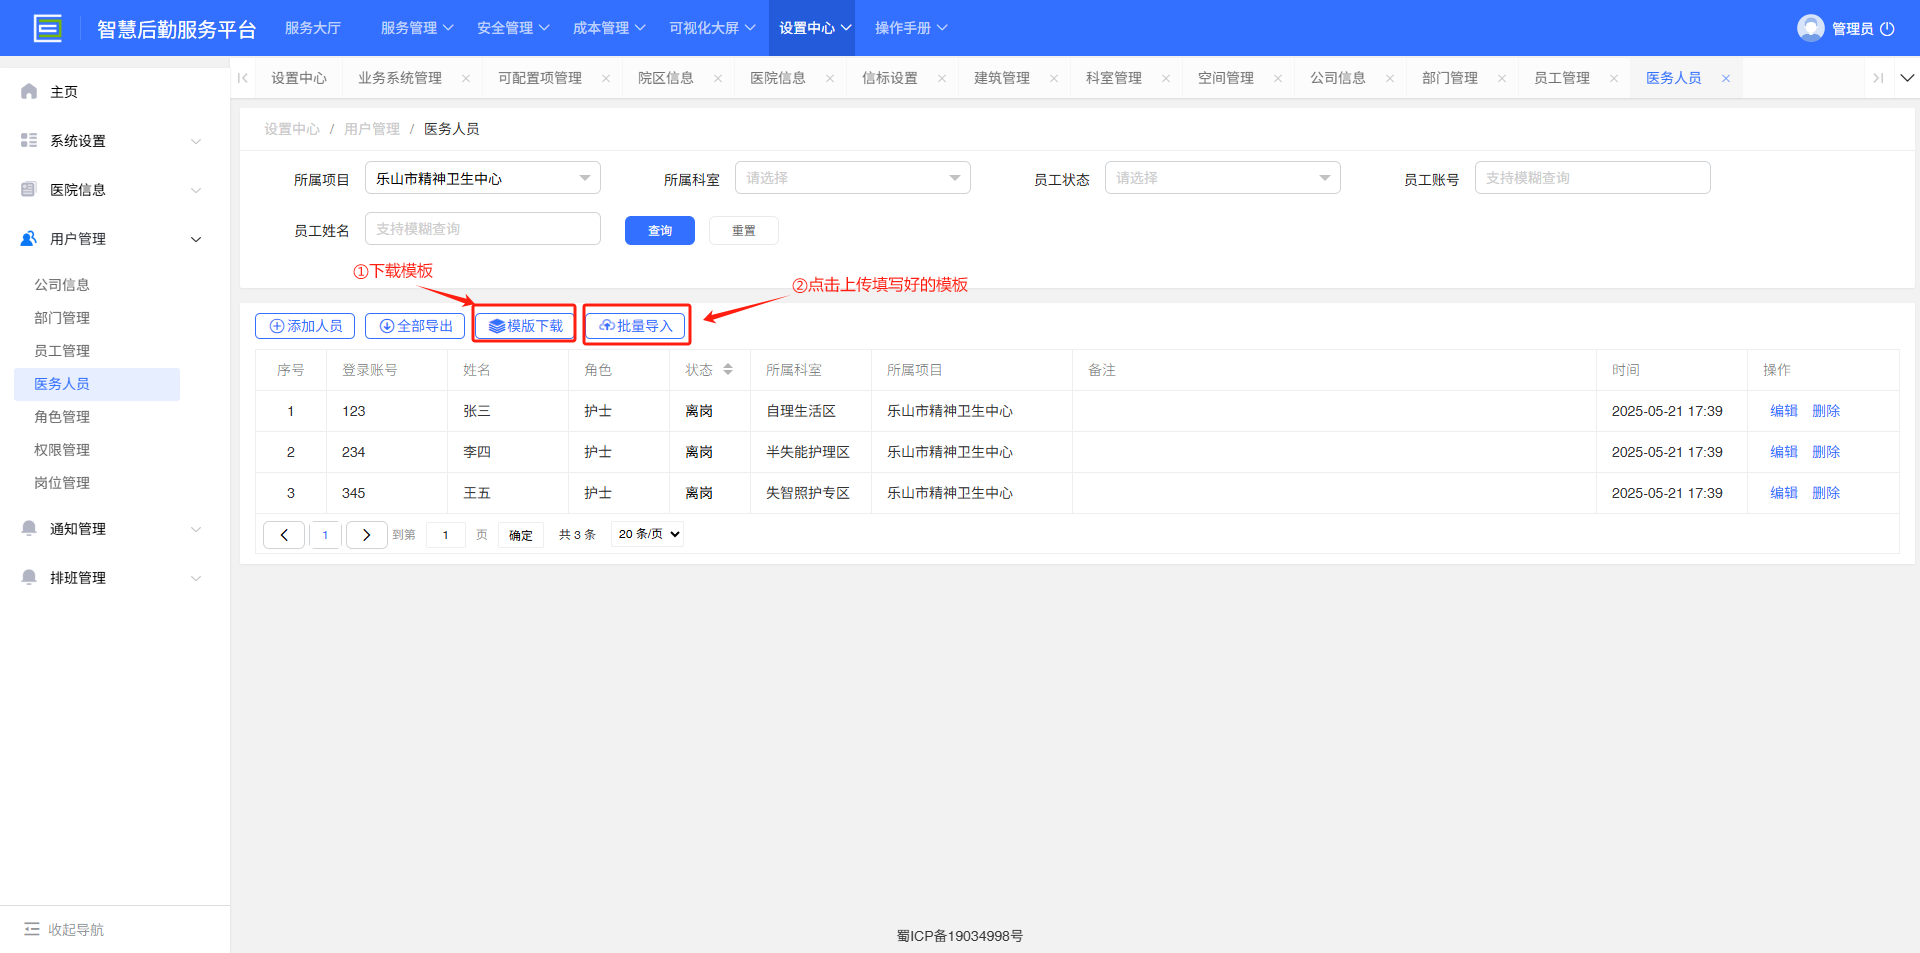Expand 医院信息 sidebar menu

point(196,190)
